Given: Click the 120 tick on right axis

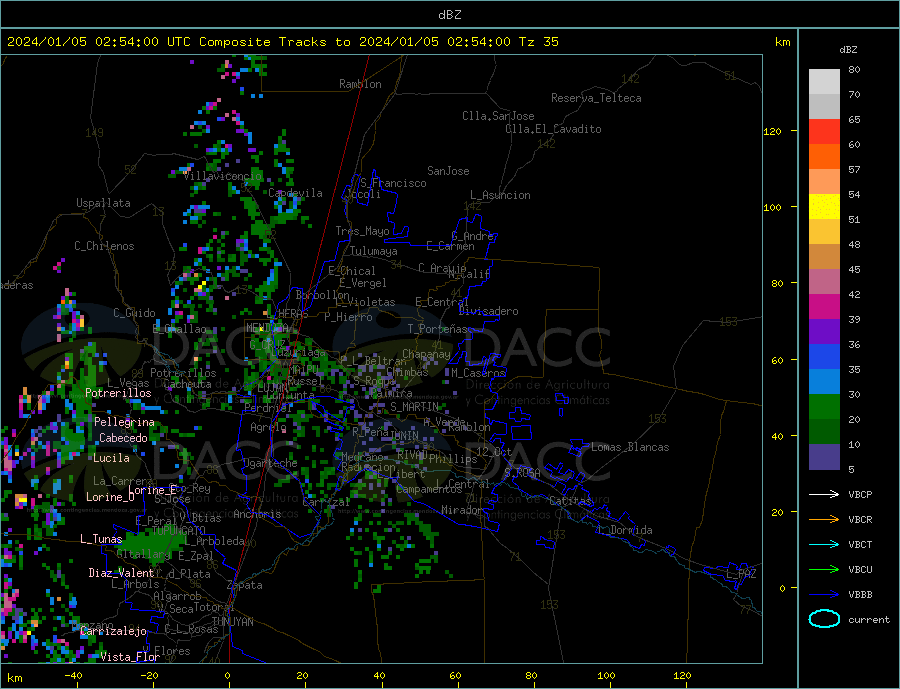Looking at the screenshot, I should point(773,131).
